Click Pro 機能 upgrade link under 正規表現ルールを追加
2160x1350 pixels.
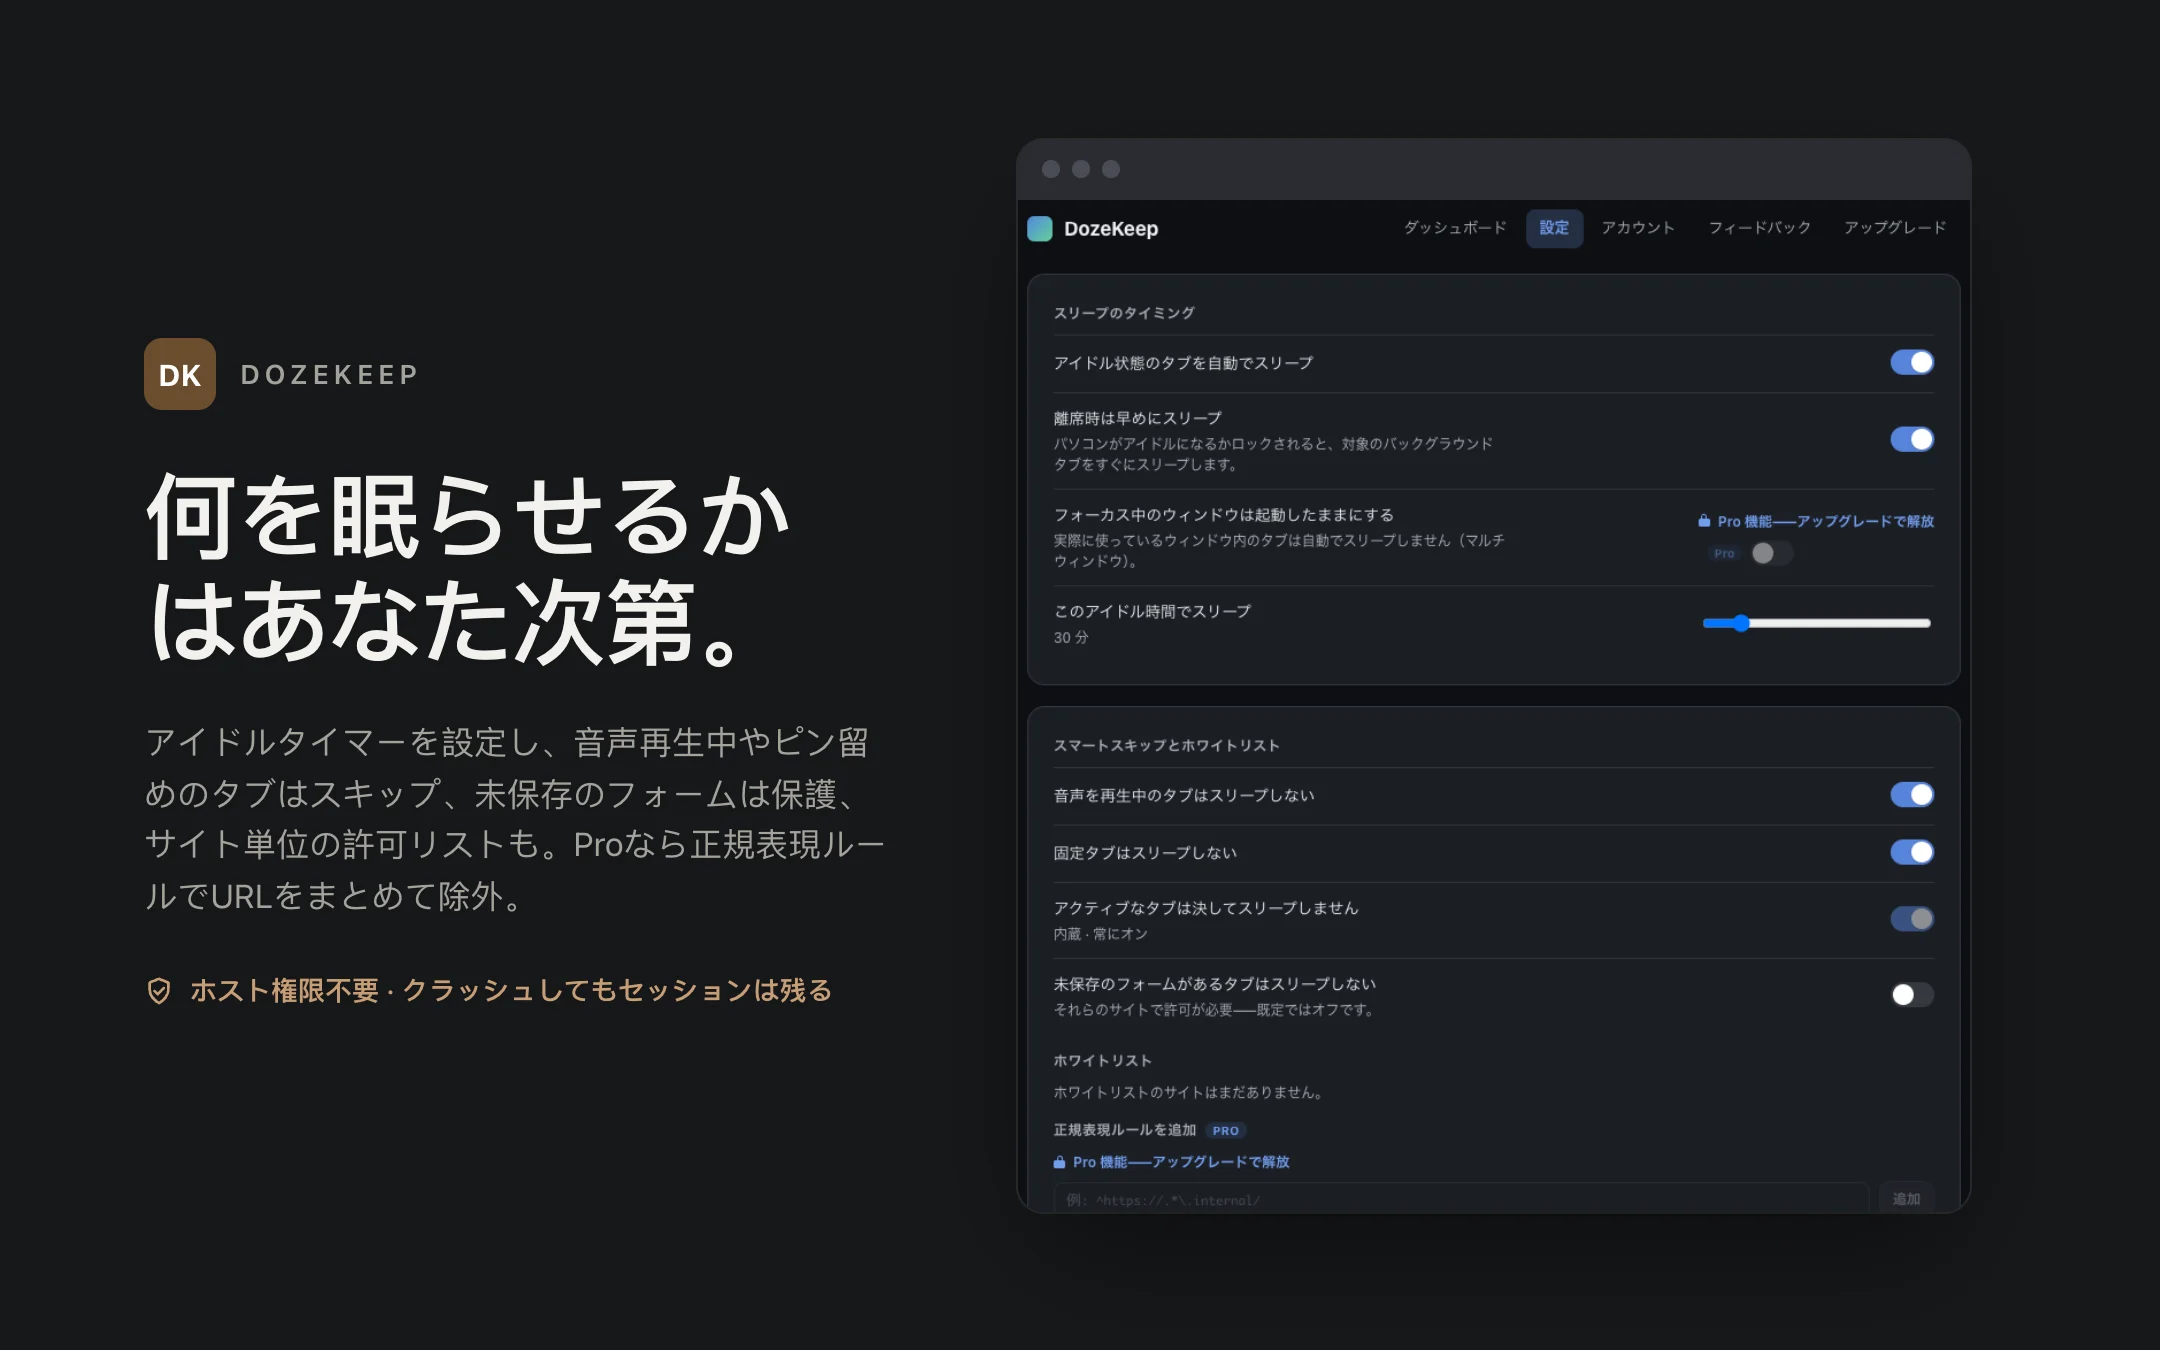coord(1181,1162)
